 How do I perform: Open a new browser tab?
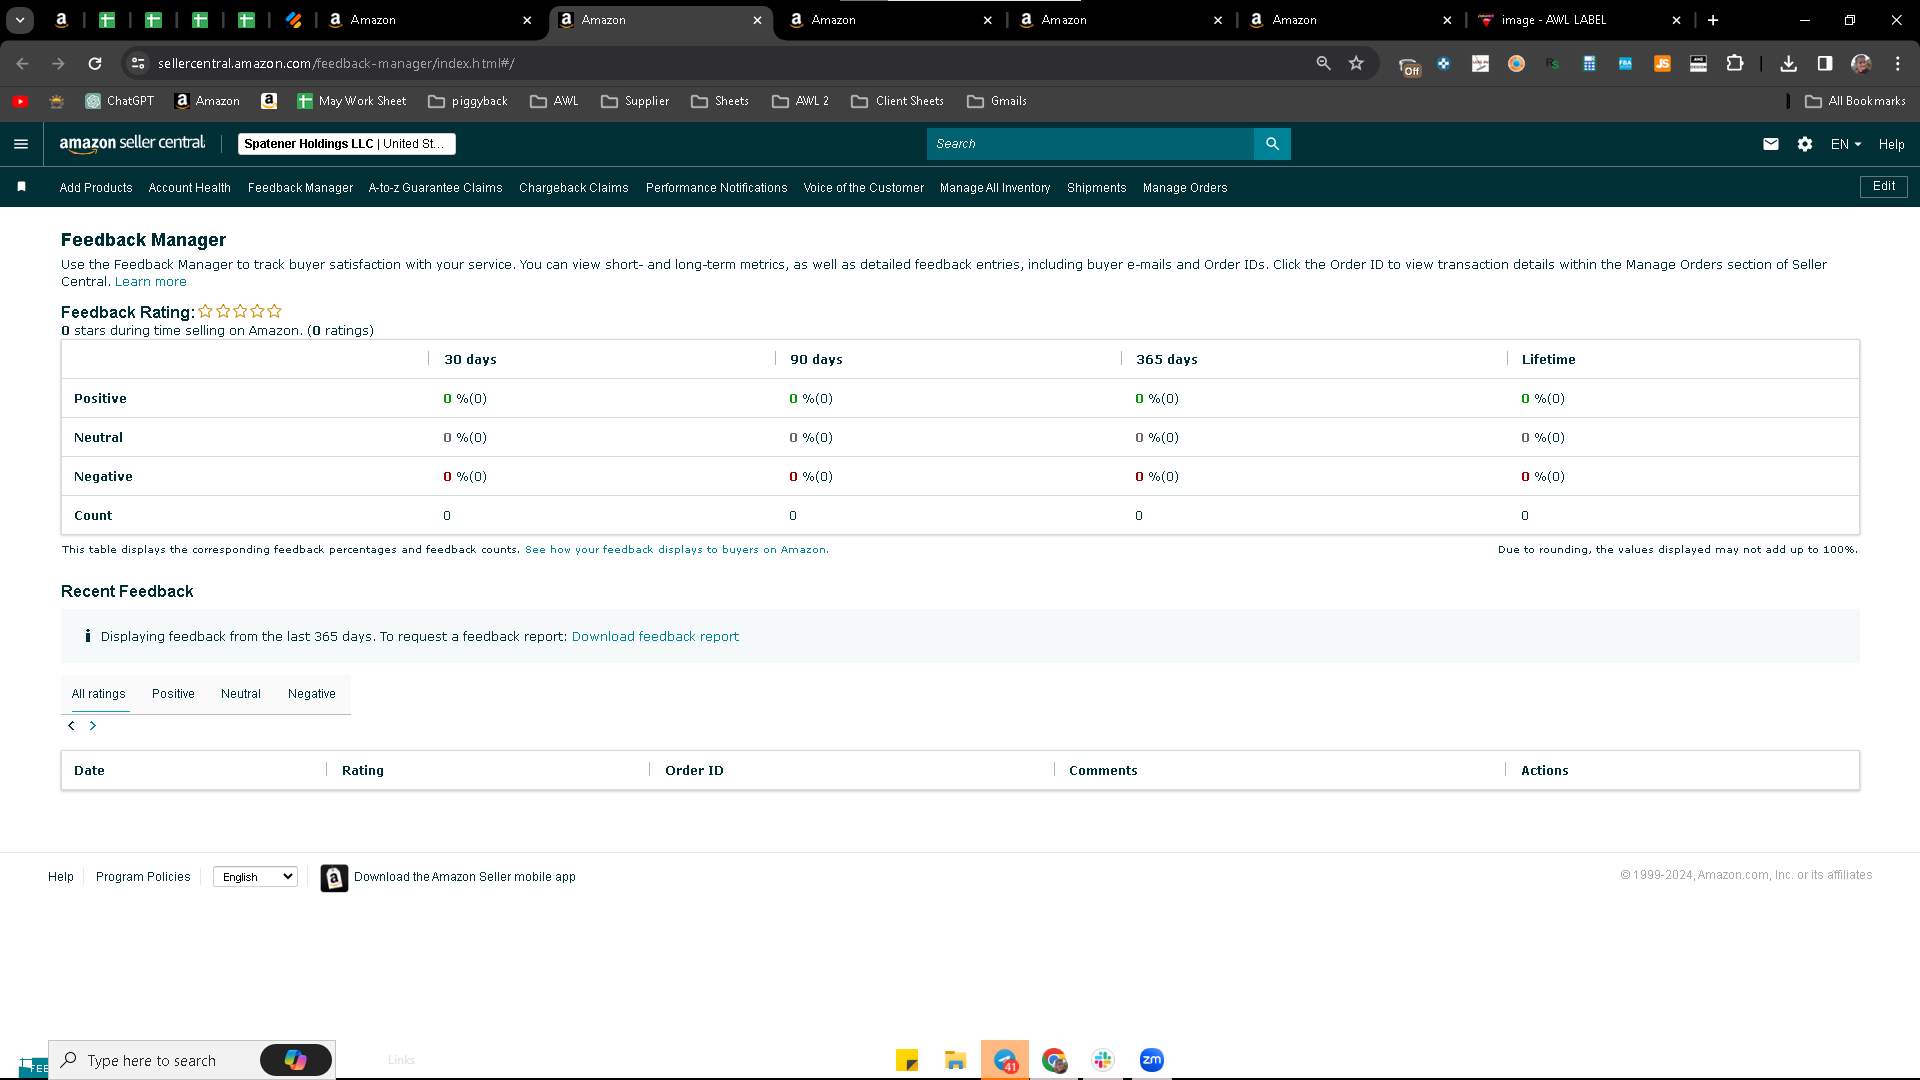(x=1713, y=20)
